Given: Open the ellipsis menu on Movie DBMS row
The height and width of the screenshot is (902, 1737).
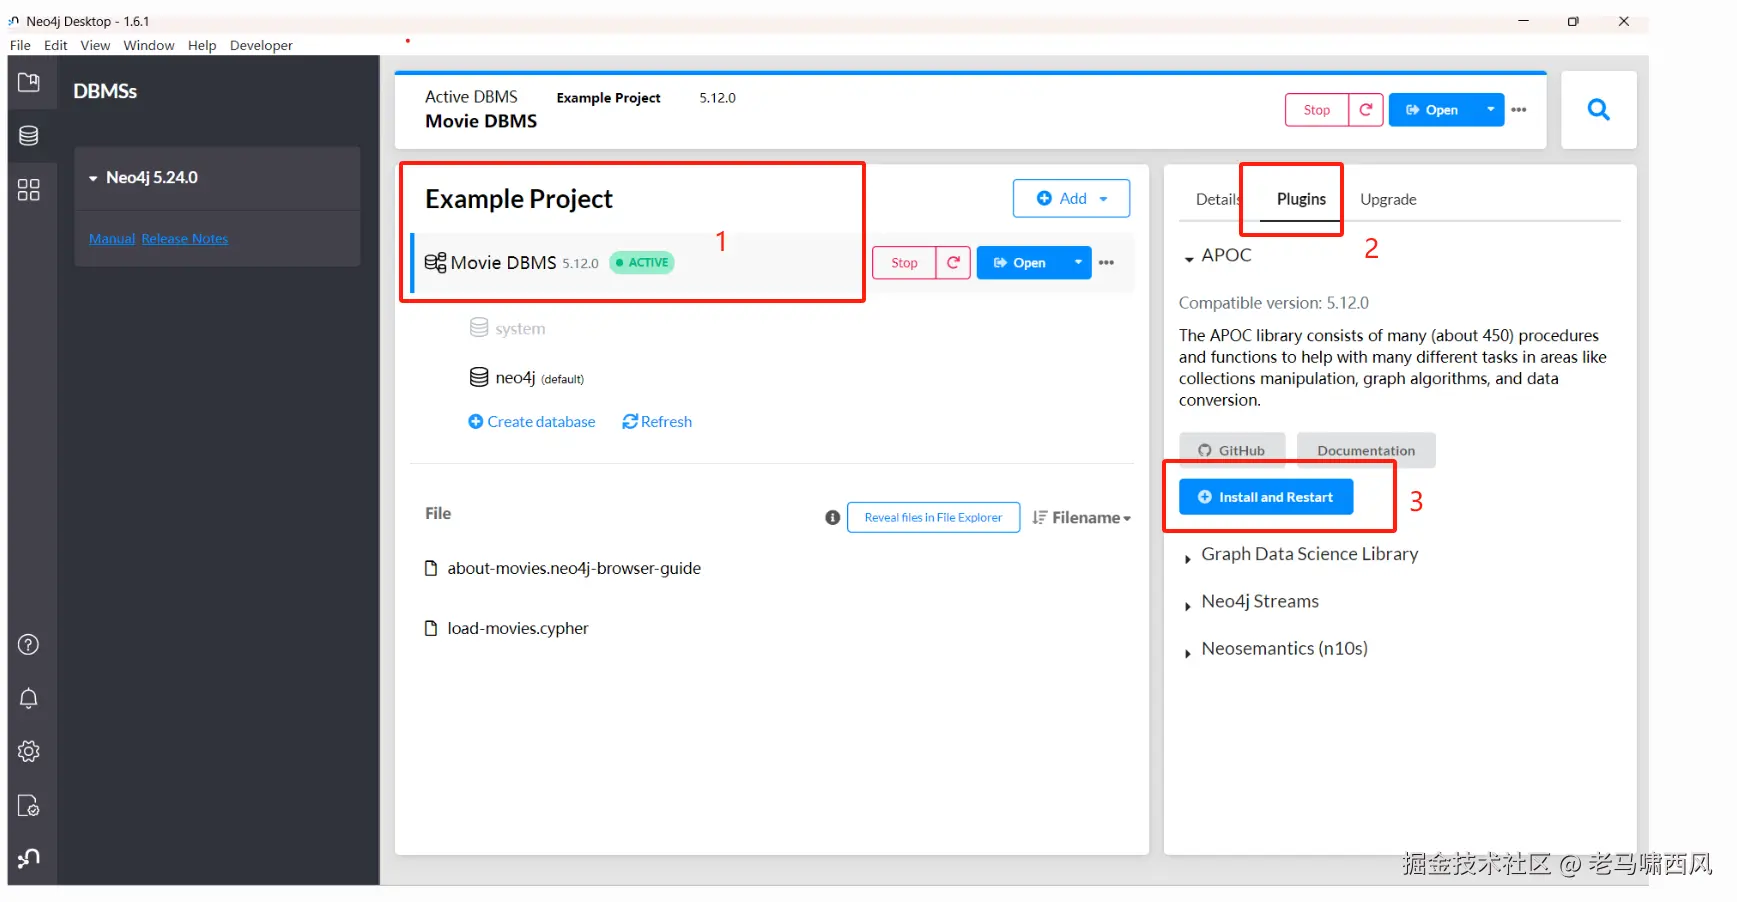Looking at the screenshot, I should coord(1106,263).
